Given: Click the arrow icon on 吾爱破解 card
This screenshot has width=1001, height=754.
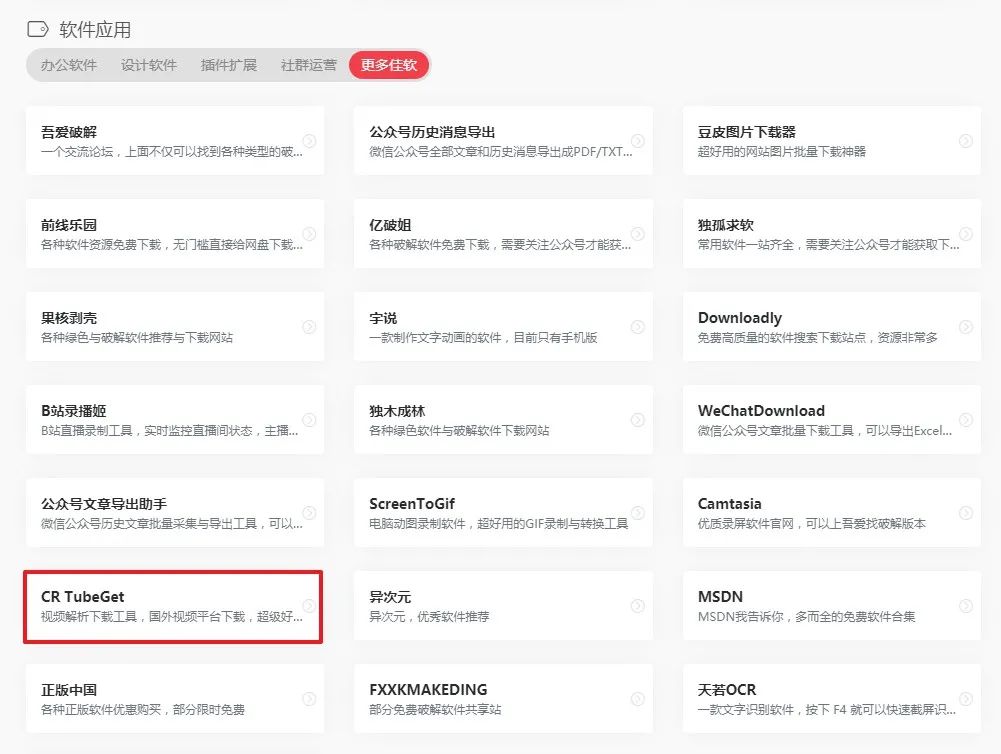Looking at the screenshot, I should pyautogui.click(x=309, y=140).
